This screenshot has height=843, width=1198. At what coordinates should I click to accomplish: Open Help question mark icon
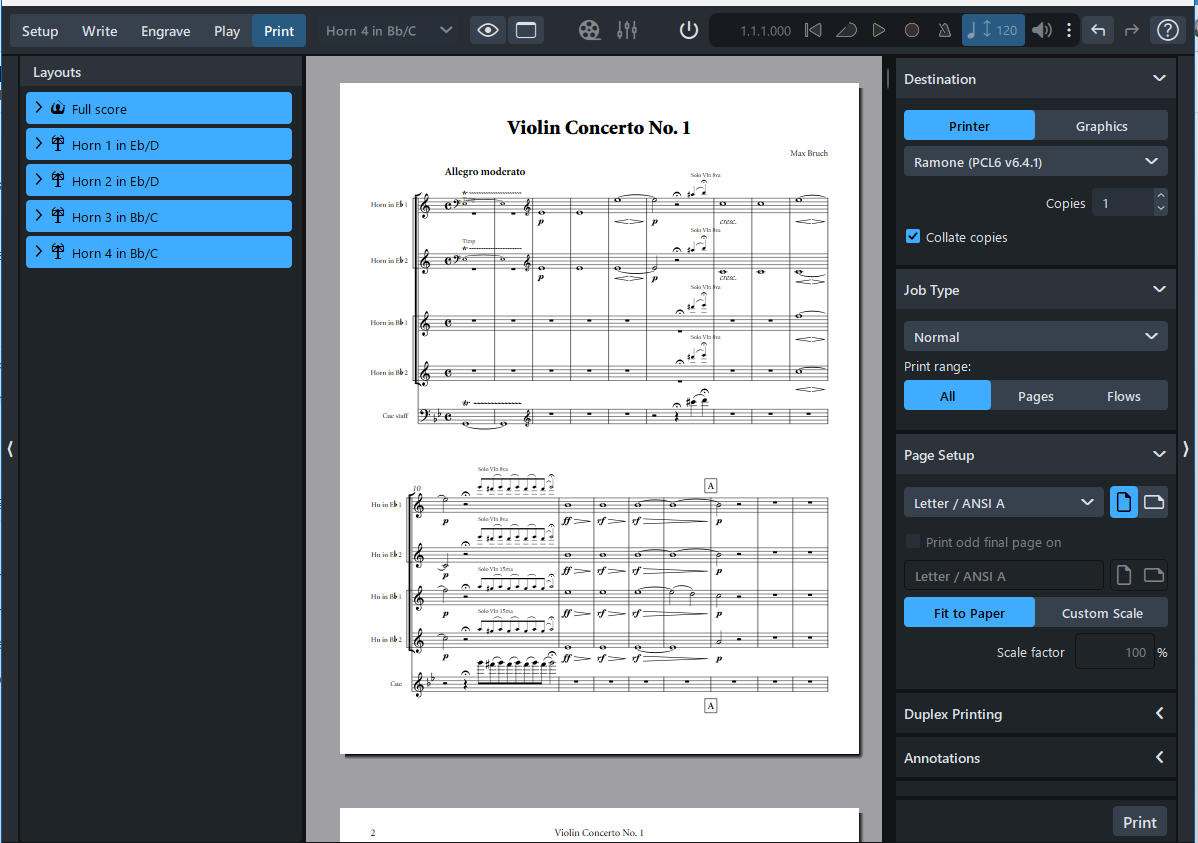[x=1167, y=31]
